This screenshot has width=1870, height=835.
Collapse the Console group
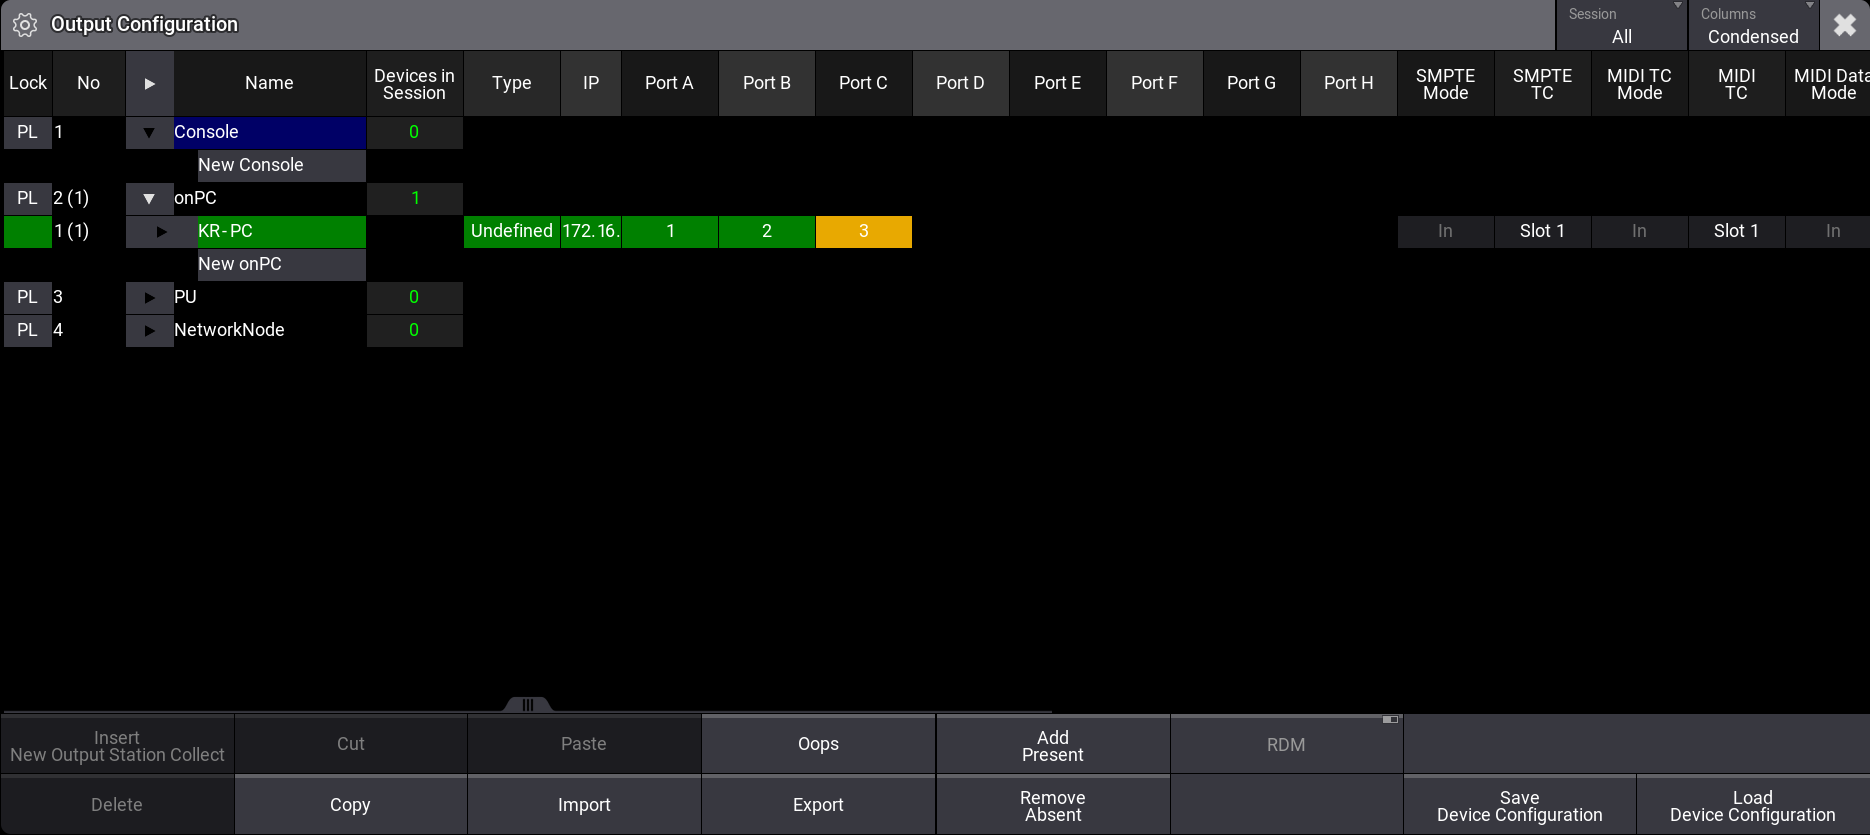tap(149, 133)
